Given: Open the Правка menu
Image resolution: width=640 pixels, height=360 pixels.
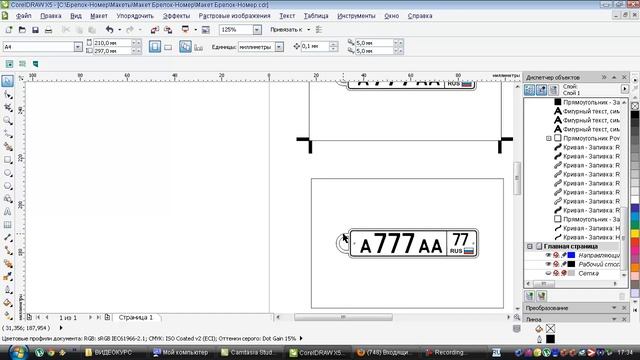Looking at the screenshot, I should click(51, 16).
